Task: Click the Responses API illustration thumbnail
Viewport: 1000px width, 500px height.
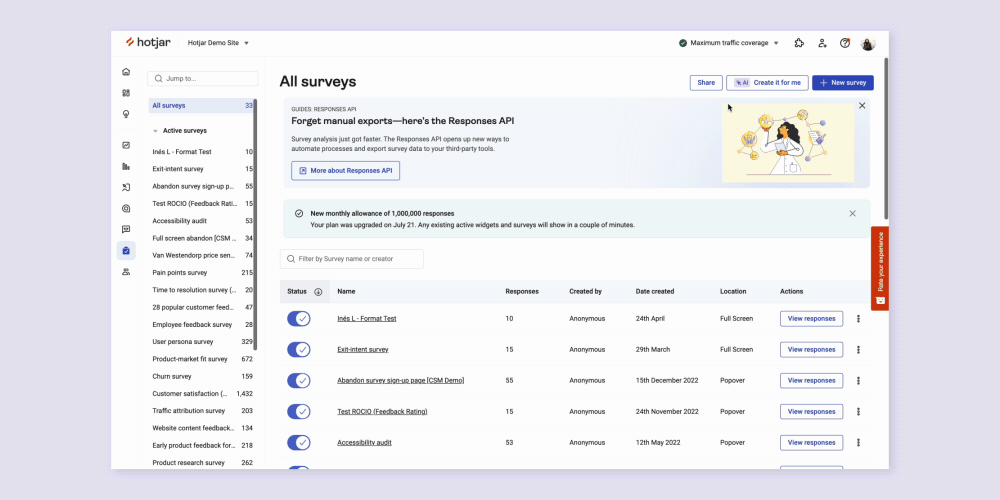Action: (x=788, y=143)
